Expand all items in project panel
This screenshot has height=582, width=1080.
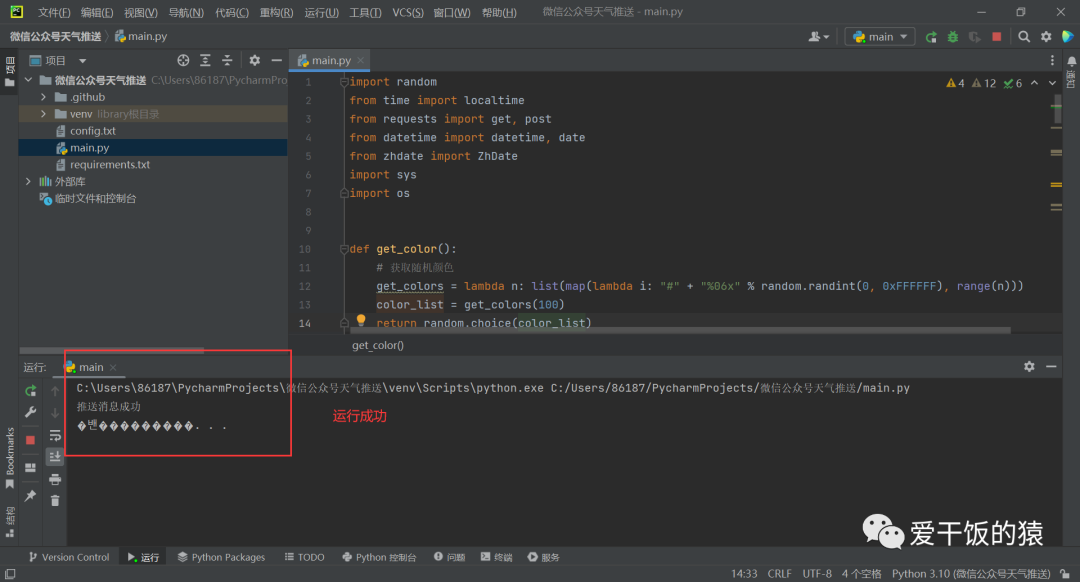(205, 61)
